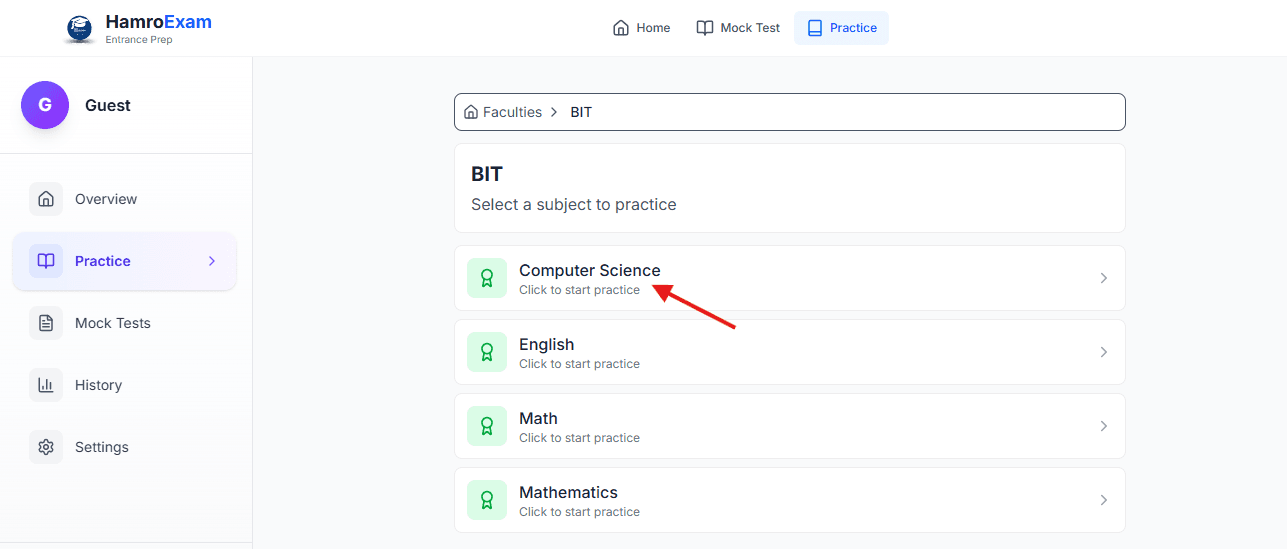Click the purple Guest avatar
The width and height of the screenshot is (1287, 549).
pos(45,105)
